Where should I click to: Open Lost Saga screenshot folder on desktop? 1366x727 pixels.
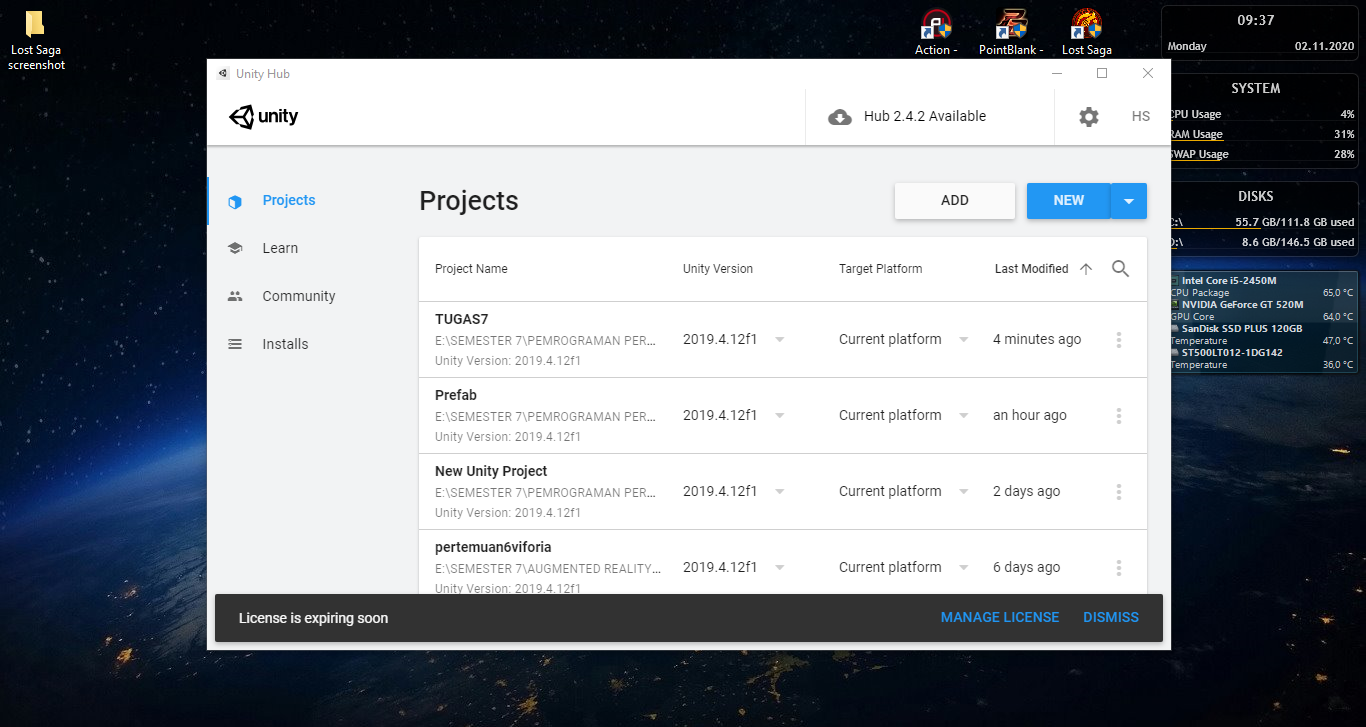coord(36,41)
